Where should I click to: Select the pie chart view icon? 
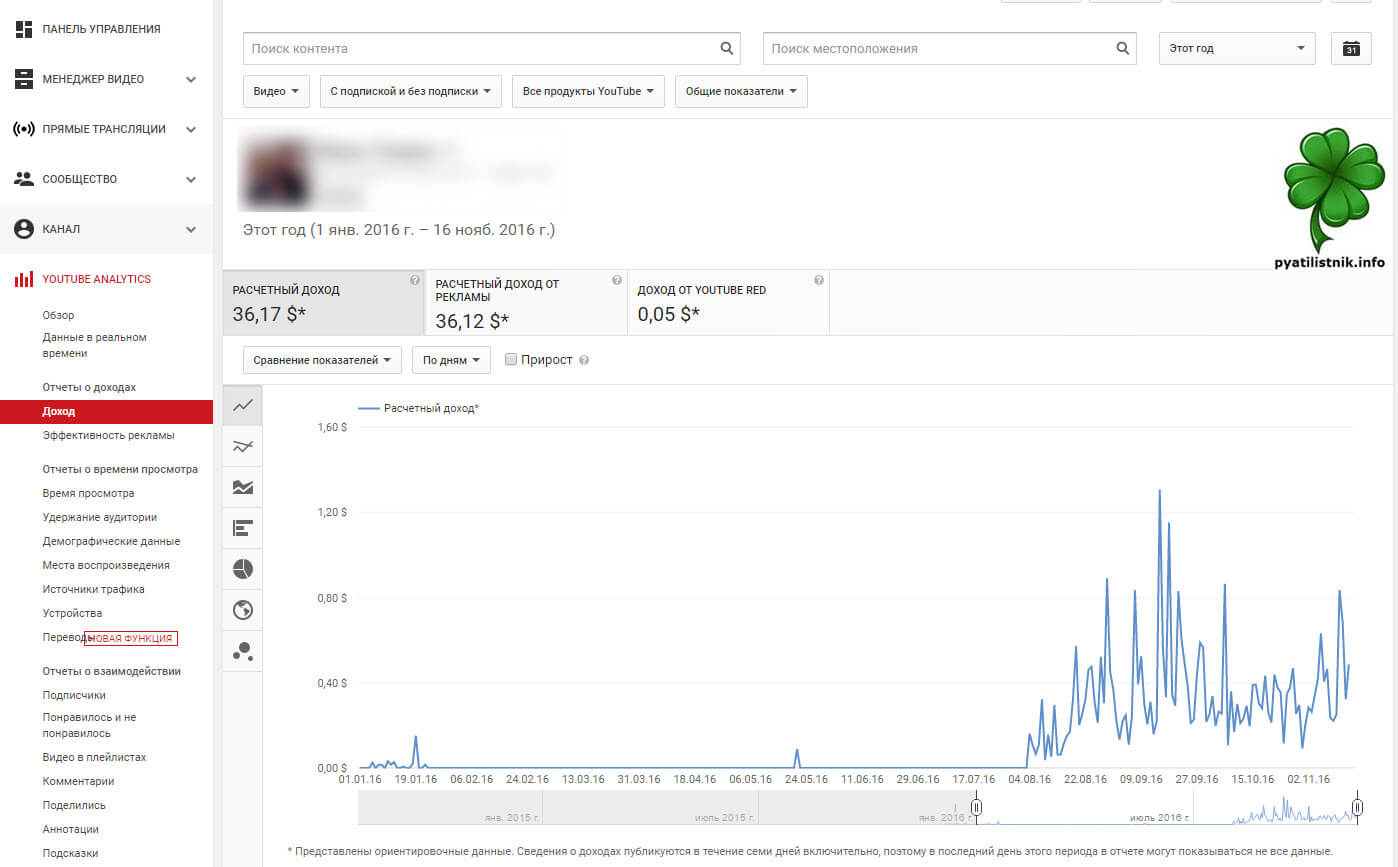242,569
